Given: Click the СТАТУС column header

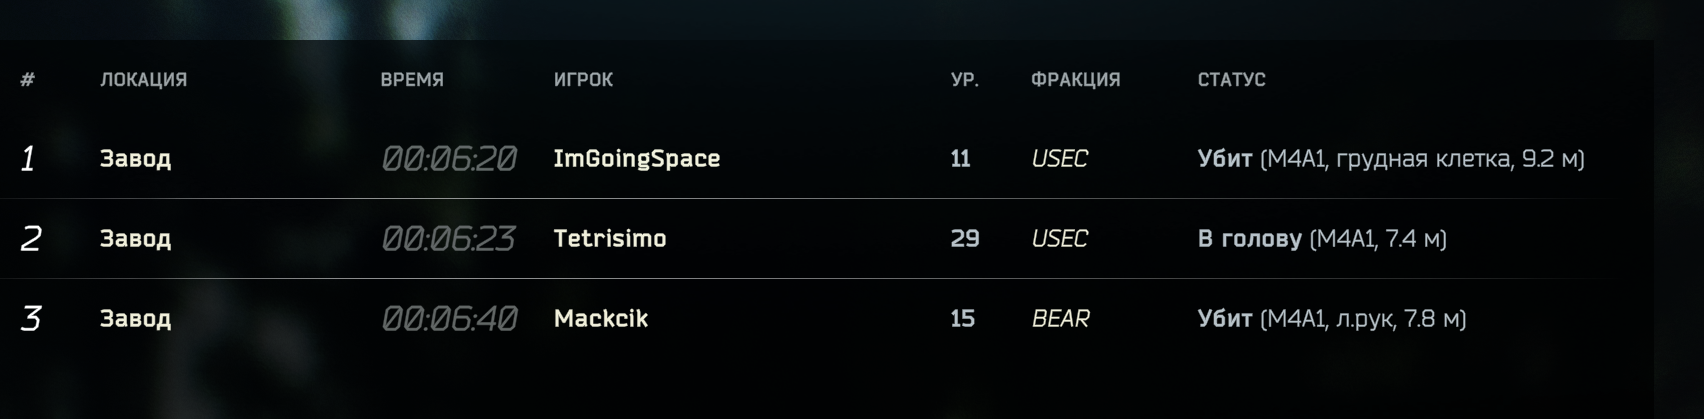Looking at the screenshot, I should pyautogui.click(x=1231, y=80).
